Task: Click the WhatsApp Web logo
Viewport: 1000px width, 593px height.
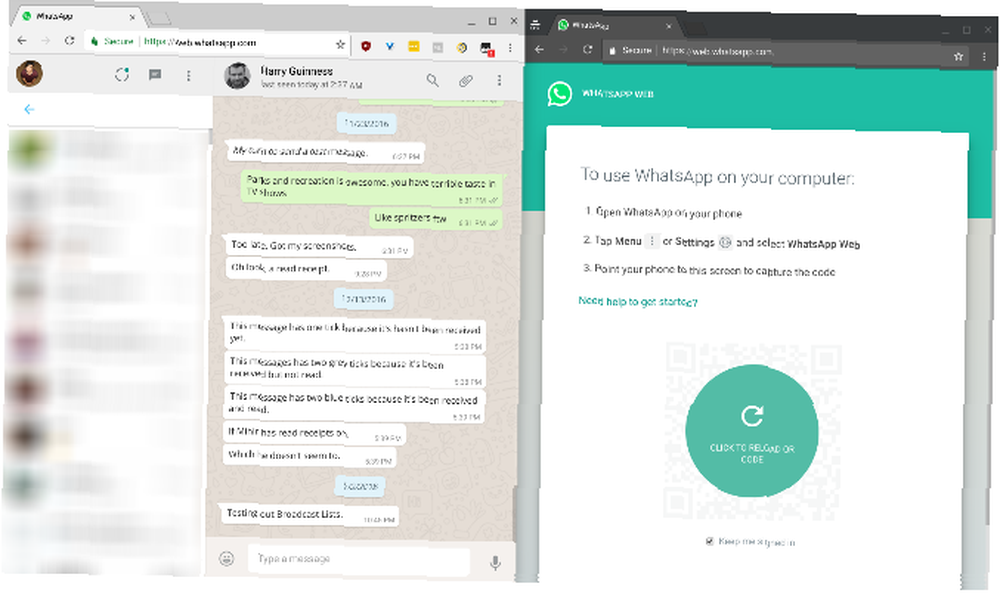Action: coord(559,94)
